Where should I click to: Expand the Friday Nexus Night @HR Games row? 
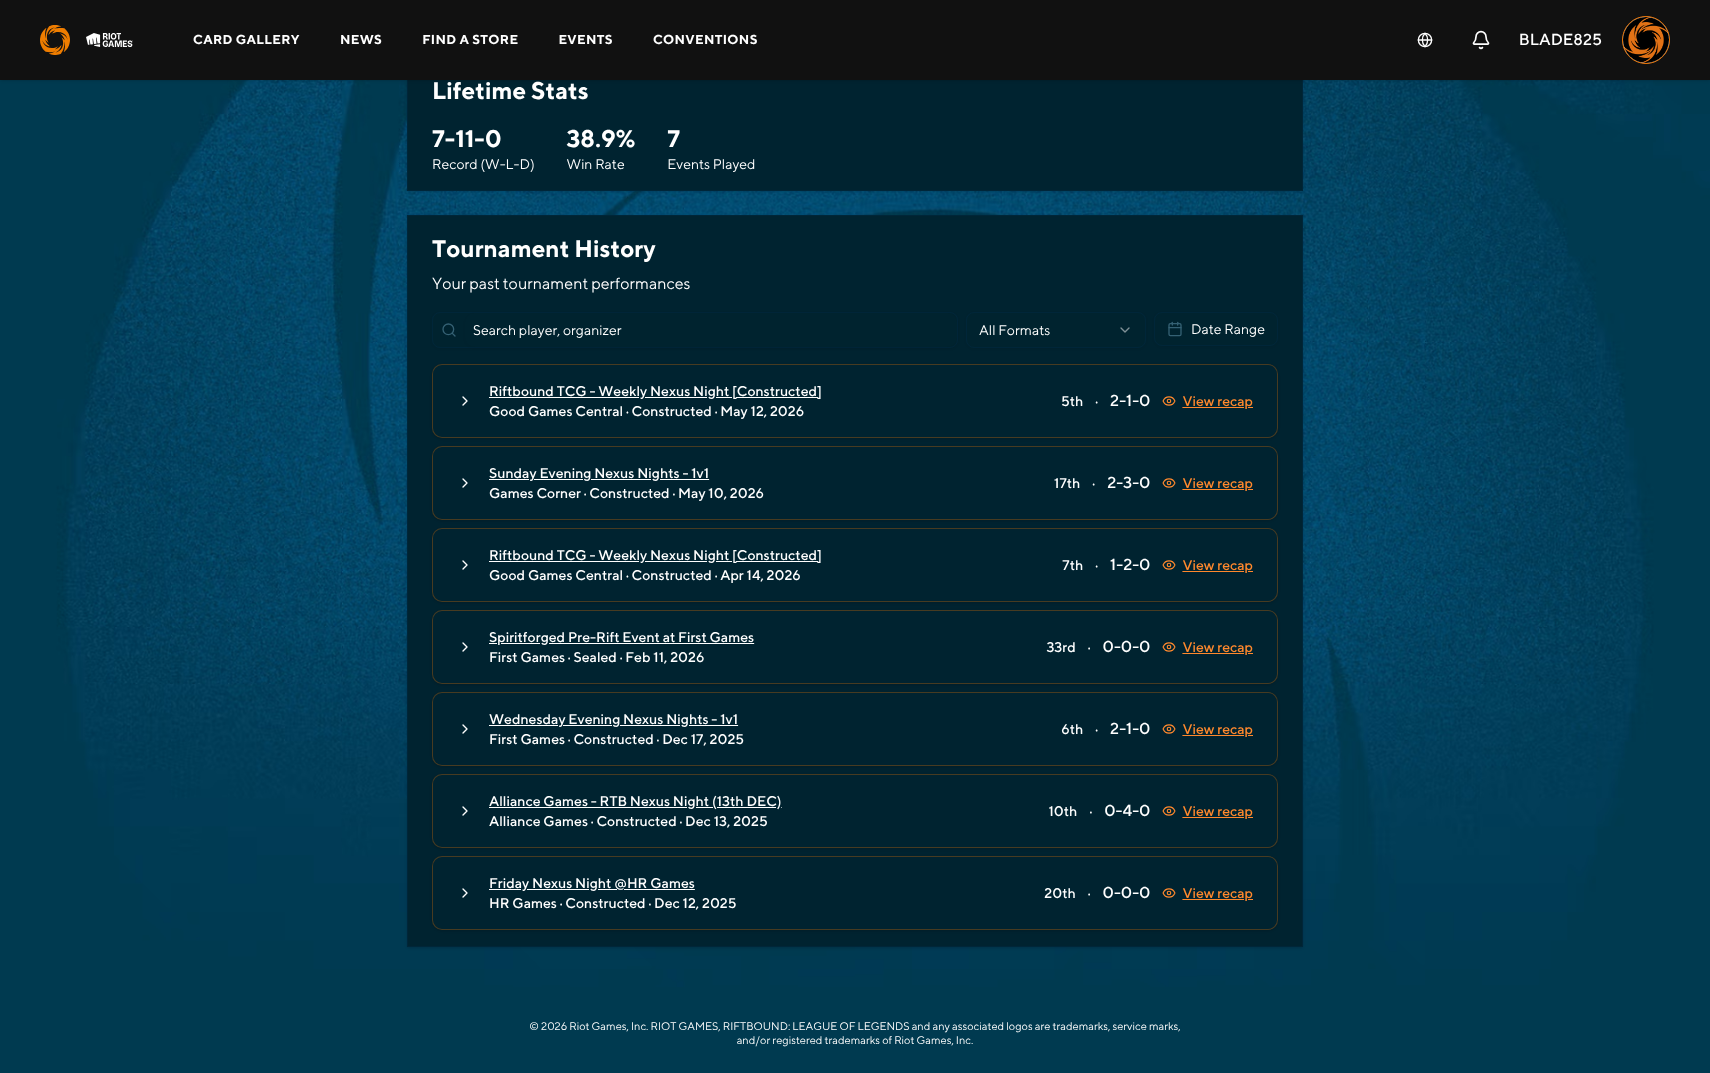tap(465, 893)
